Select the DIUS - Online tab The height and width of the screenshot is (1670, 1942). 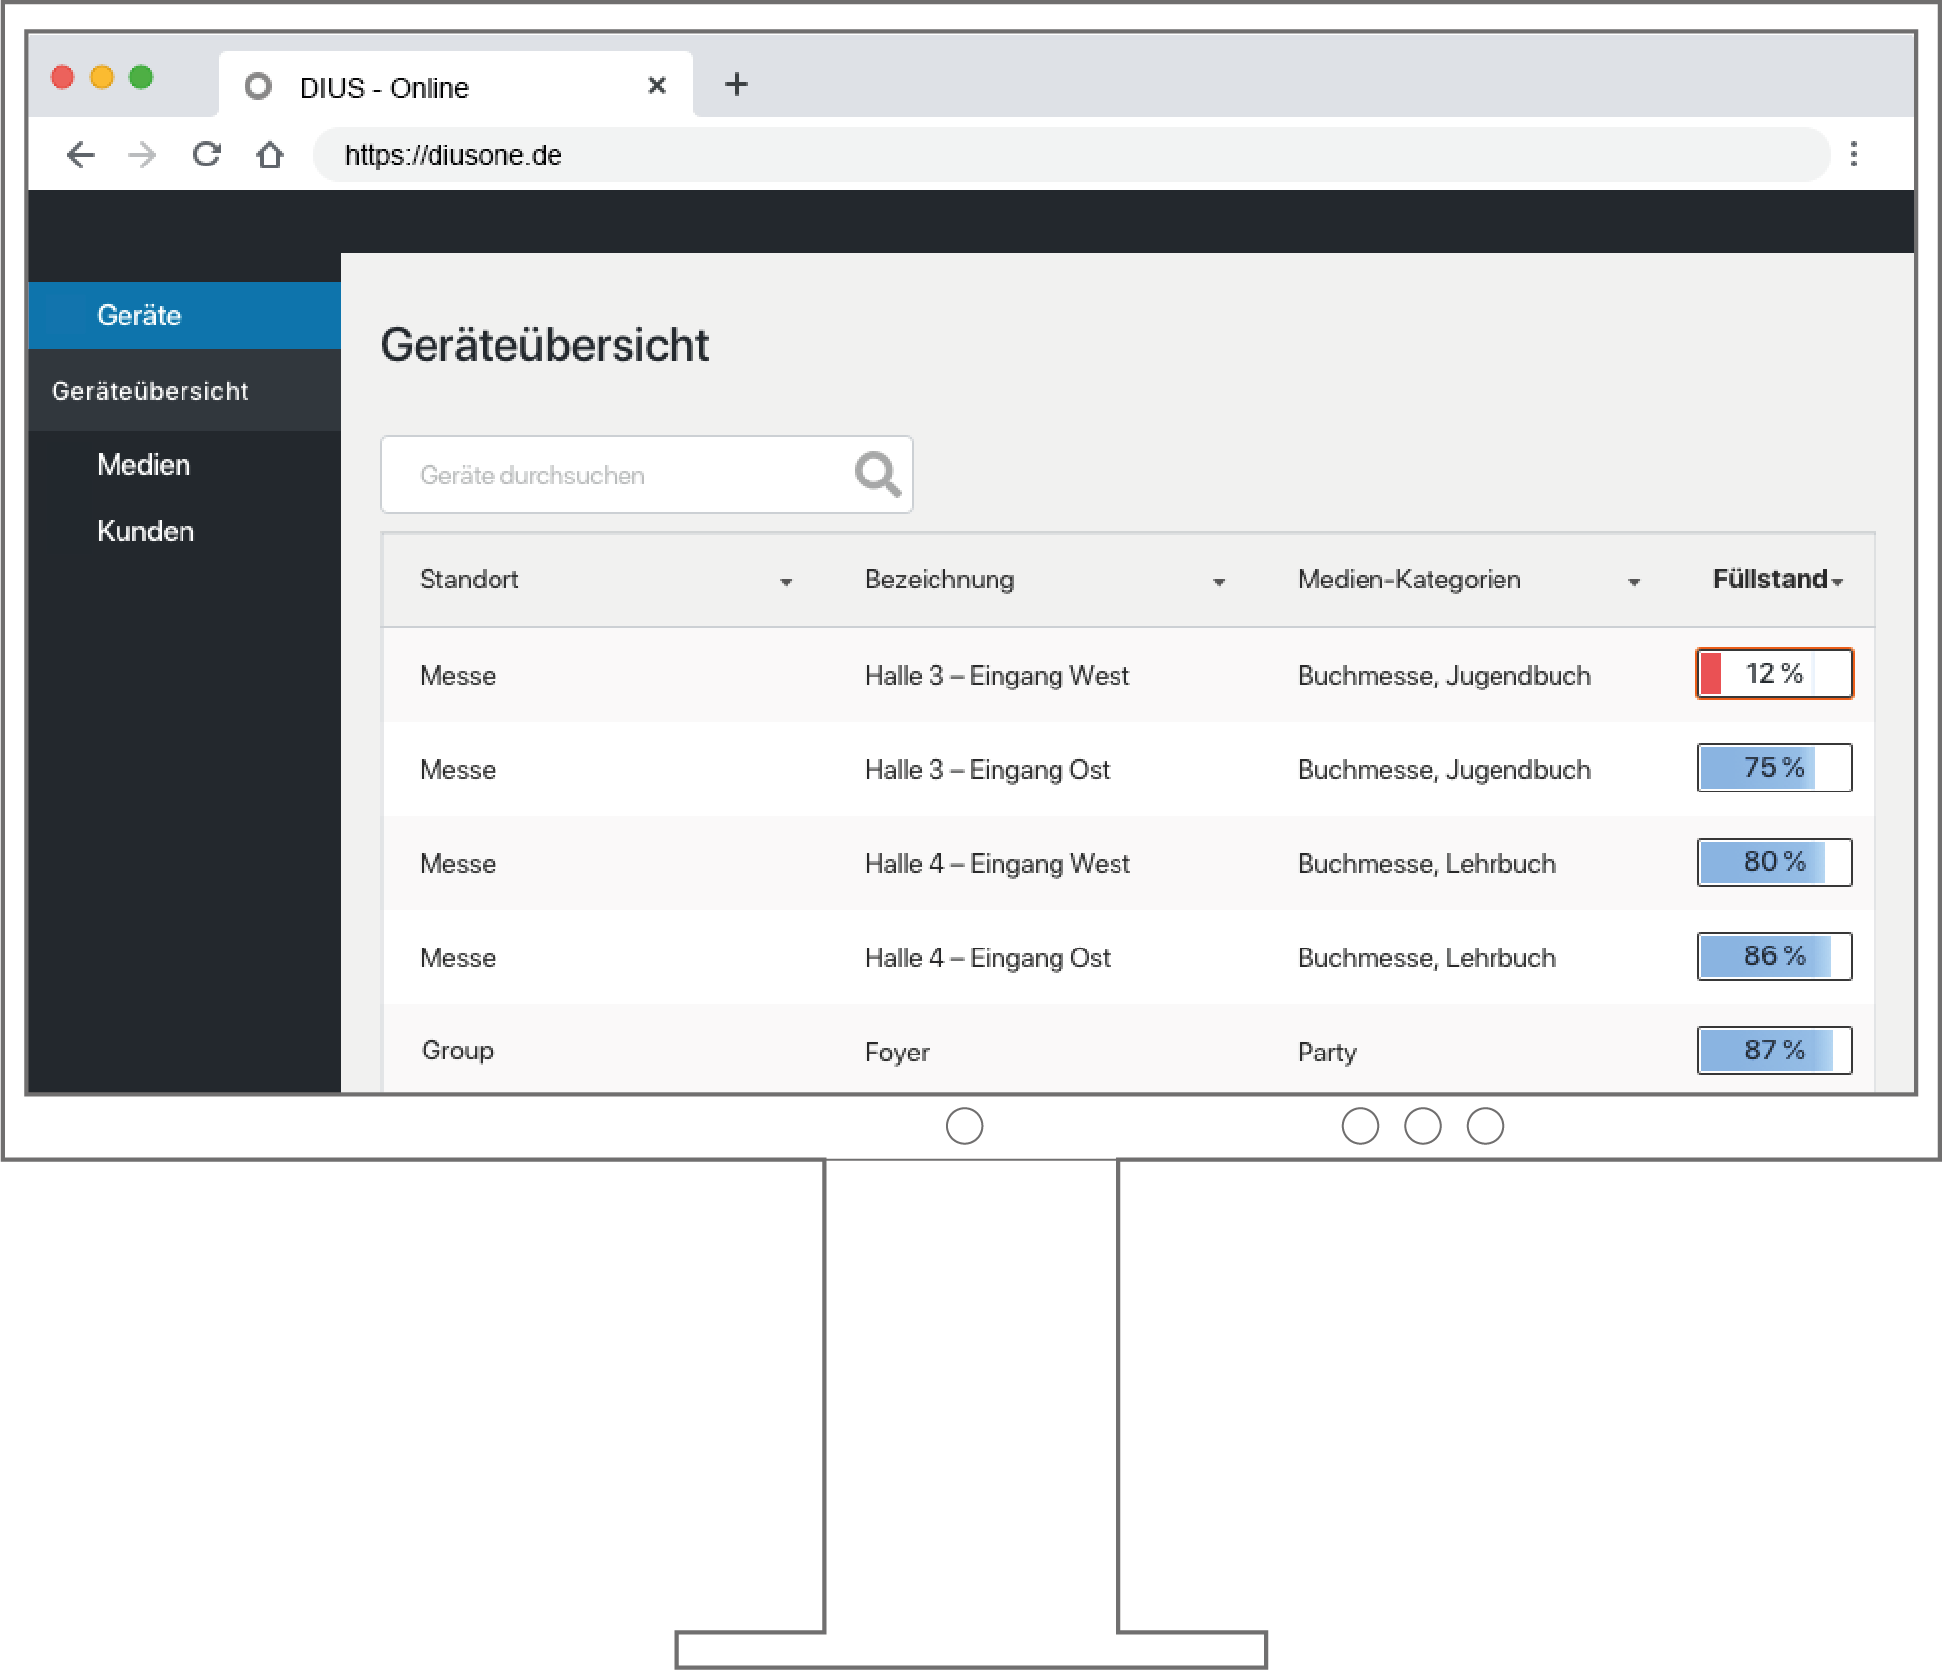tap(456, 85)
